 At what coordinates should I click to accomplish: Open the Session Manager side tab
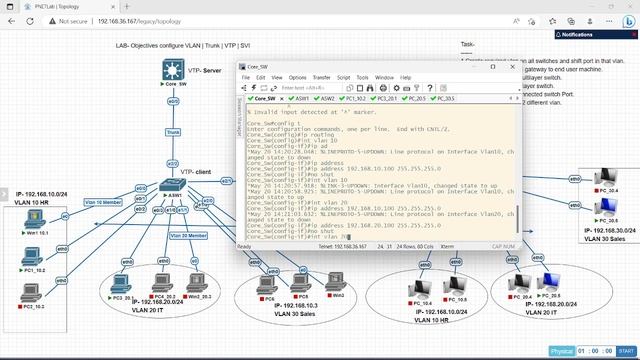[240, 117]
